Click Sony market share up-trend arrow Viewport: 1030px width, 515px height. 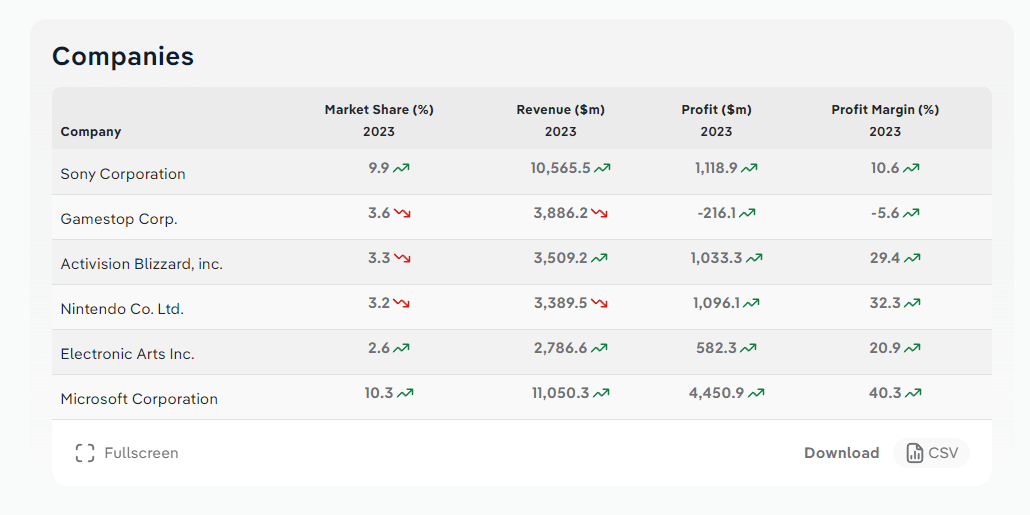[402, 169]
